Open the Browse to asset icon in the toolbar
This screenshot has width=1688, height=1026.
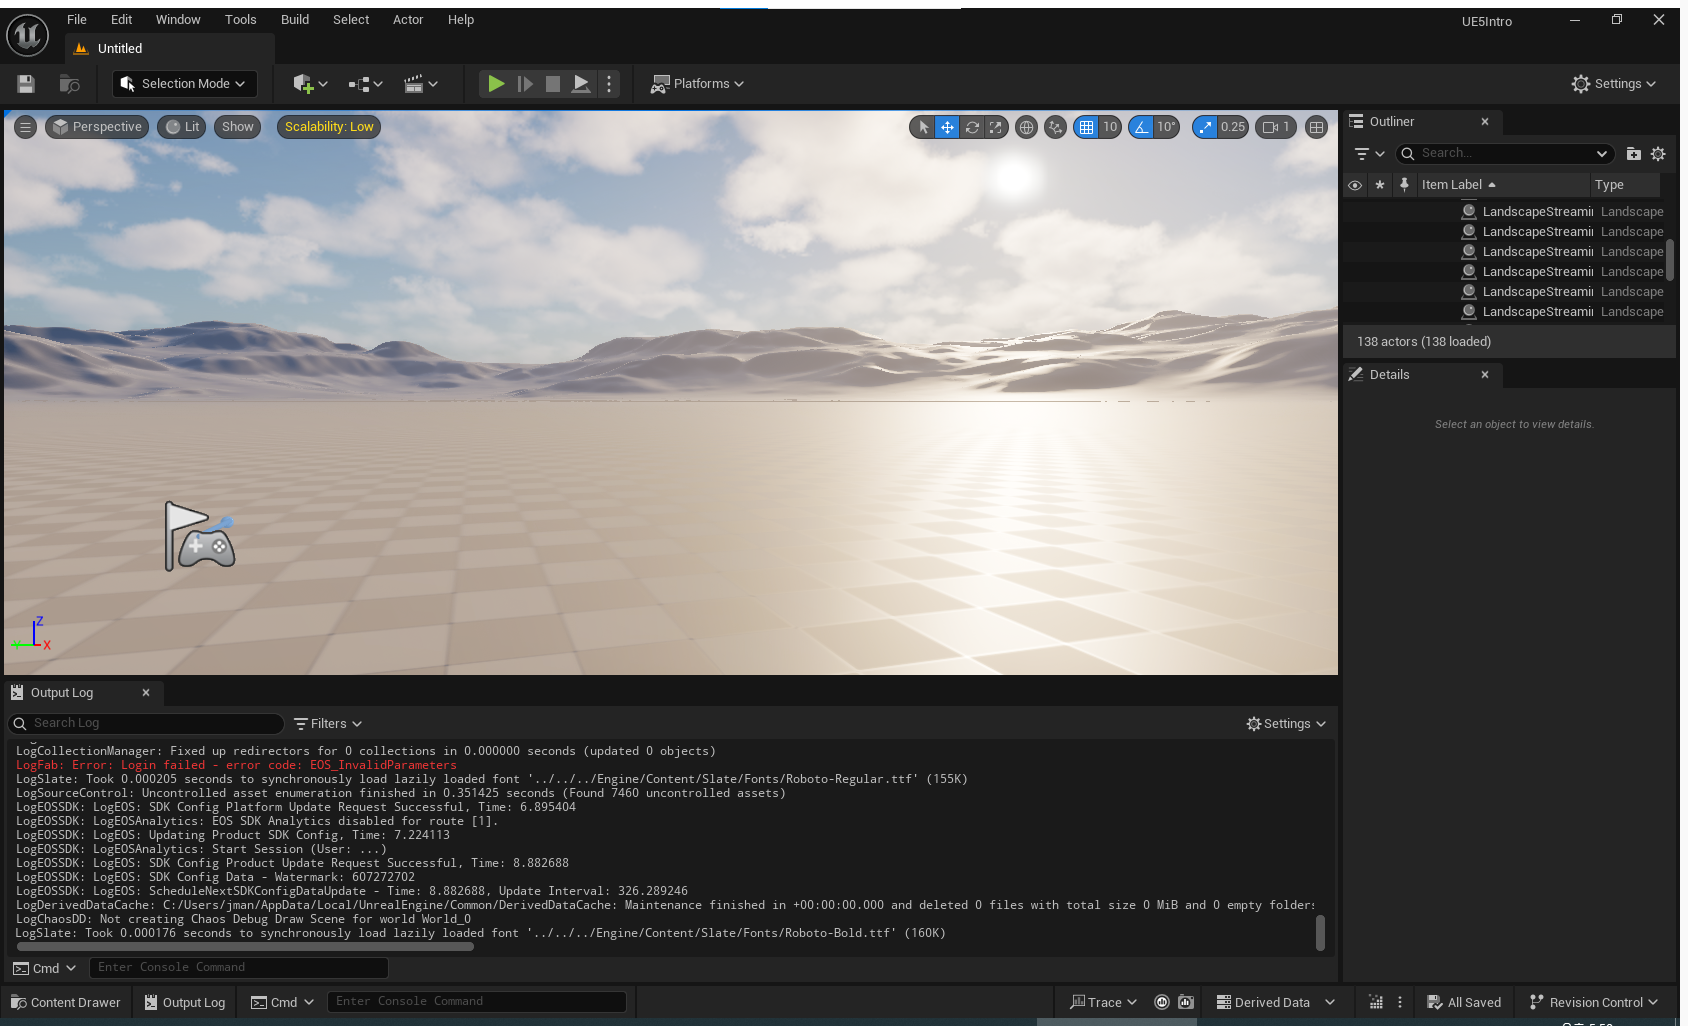(x=69, y=84)
